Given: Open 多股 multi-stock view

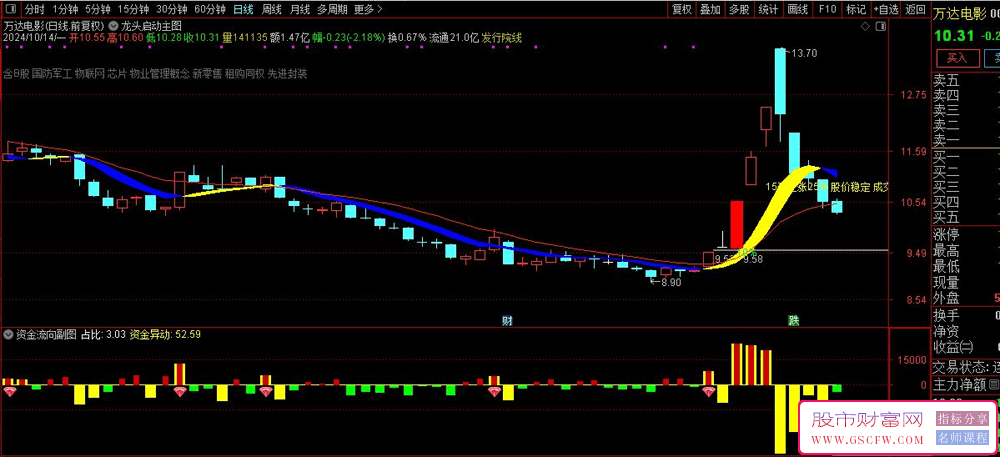Looking at the screenshot, I should click(739, 10).
